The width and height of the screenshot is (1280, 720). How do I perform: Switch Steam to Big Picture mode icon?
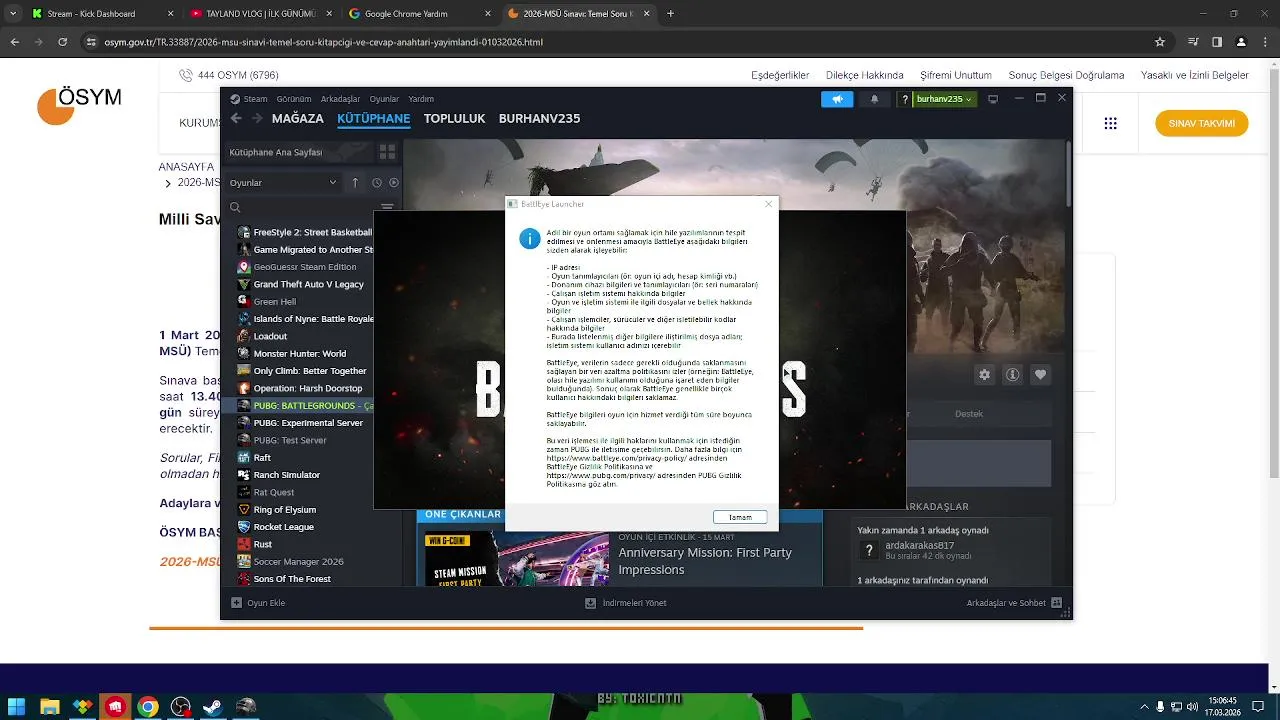point(993,99)
